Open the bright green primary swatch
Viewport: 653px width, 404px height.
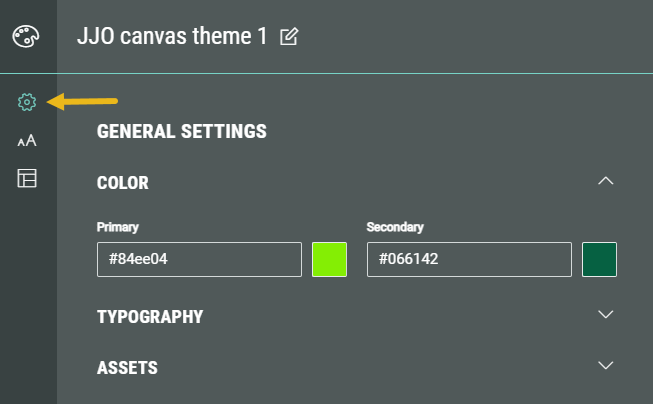tap(329, 259)
